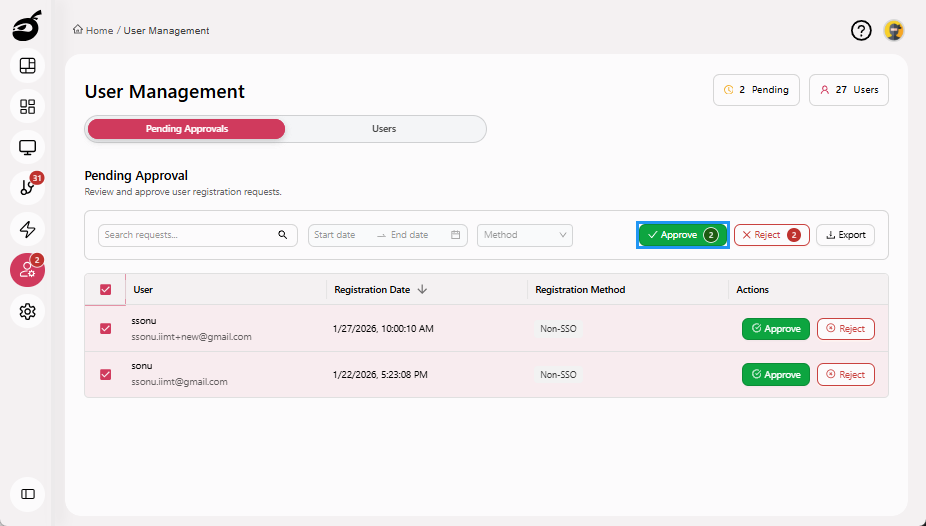The height and width of the screenshot is (526, 926).
Task: Click username sonu
Action: 142,366
